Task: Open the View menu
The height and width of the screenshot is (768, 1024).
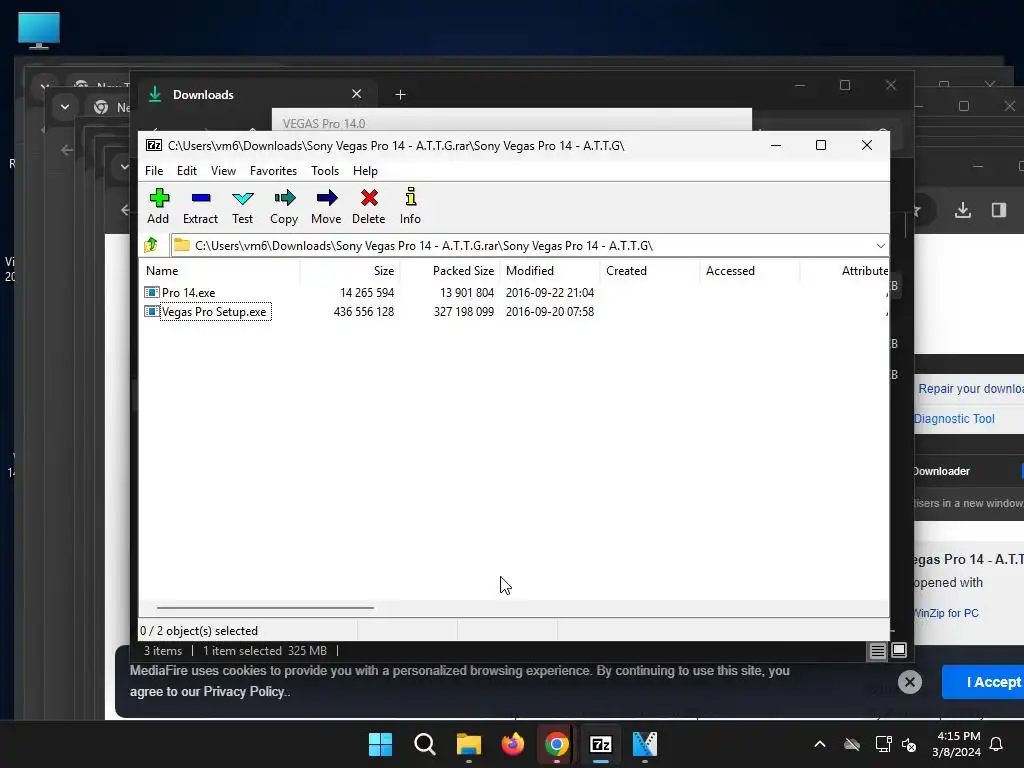Action: tap(223, 170)
